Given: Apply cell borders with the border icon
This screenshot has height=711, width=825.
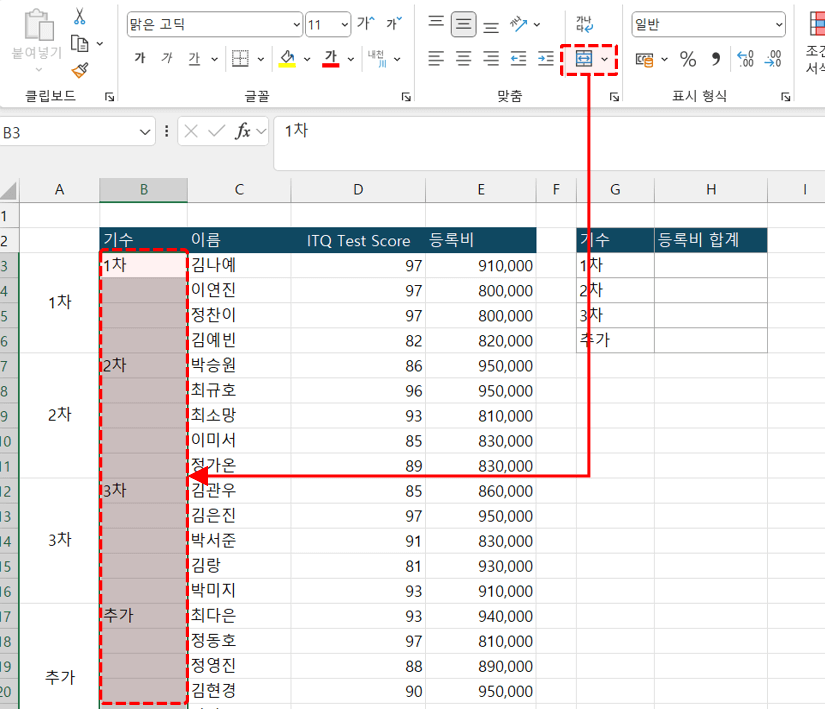Looking at the screenshot, I should (240, 58).
